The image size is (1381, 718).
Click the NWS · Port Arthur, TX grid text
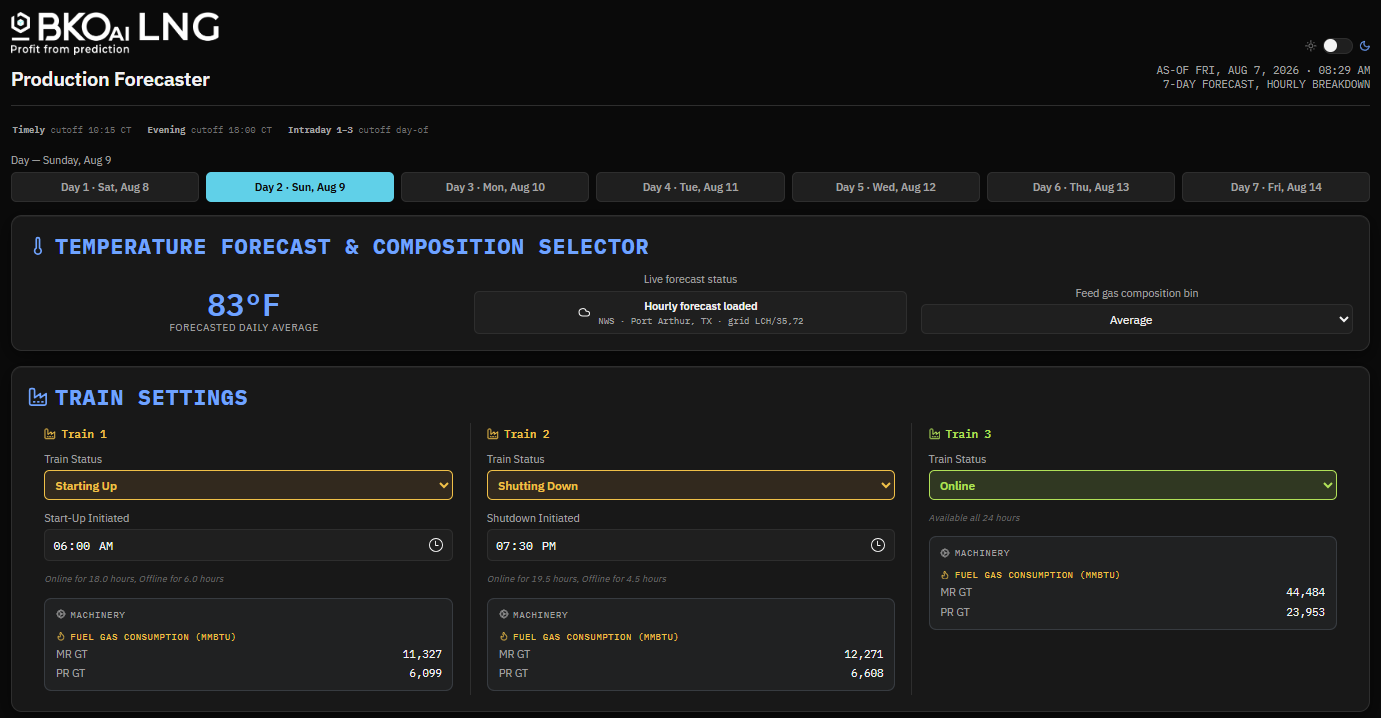701,321
